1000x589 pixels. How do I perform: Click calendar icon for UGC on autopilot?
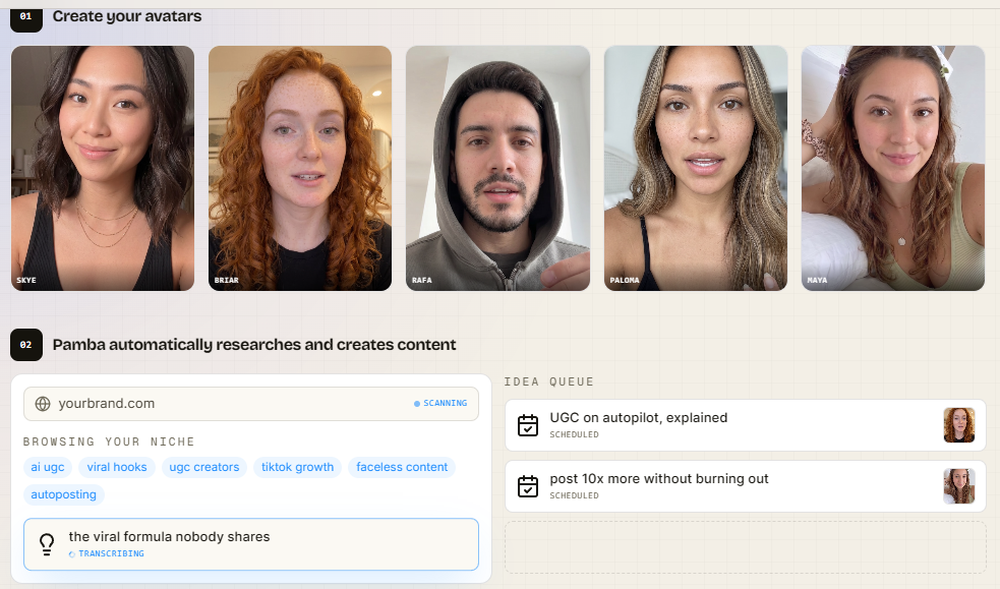click(x=527, y=425)
